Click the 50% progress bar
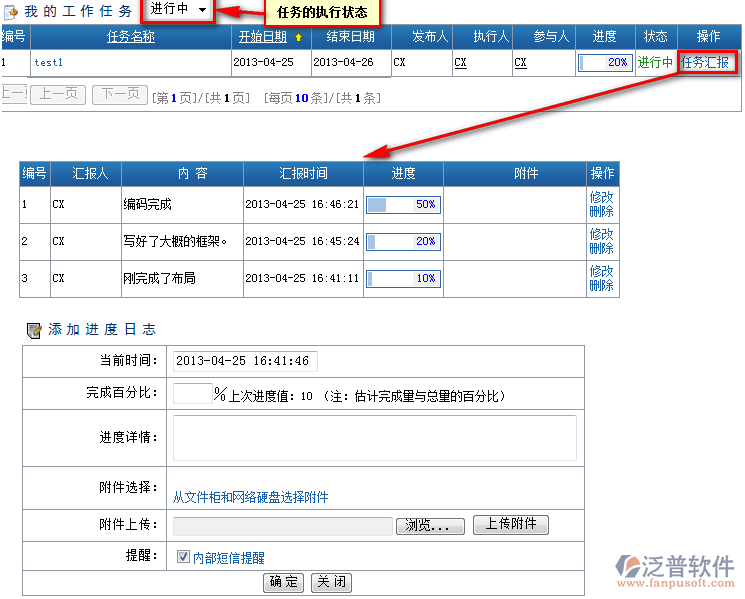Screen dimensions: 745x599 [x=403, y=205]
